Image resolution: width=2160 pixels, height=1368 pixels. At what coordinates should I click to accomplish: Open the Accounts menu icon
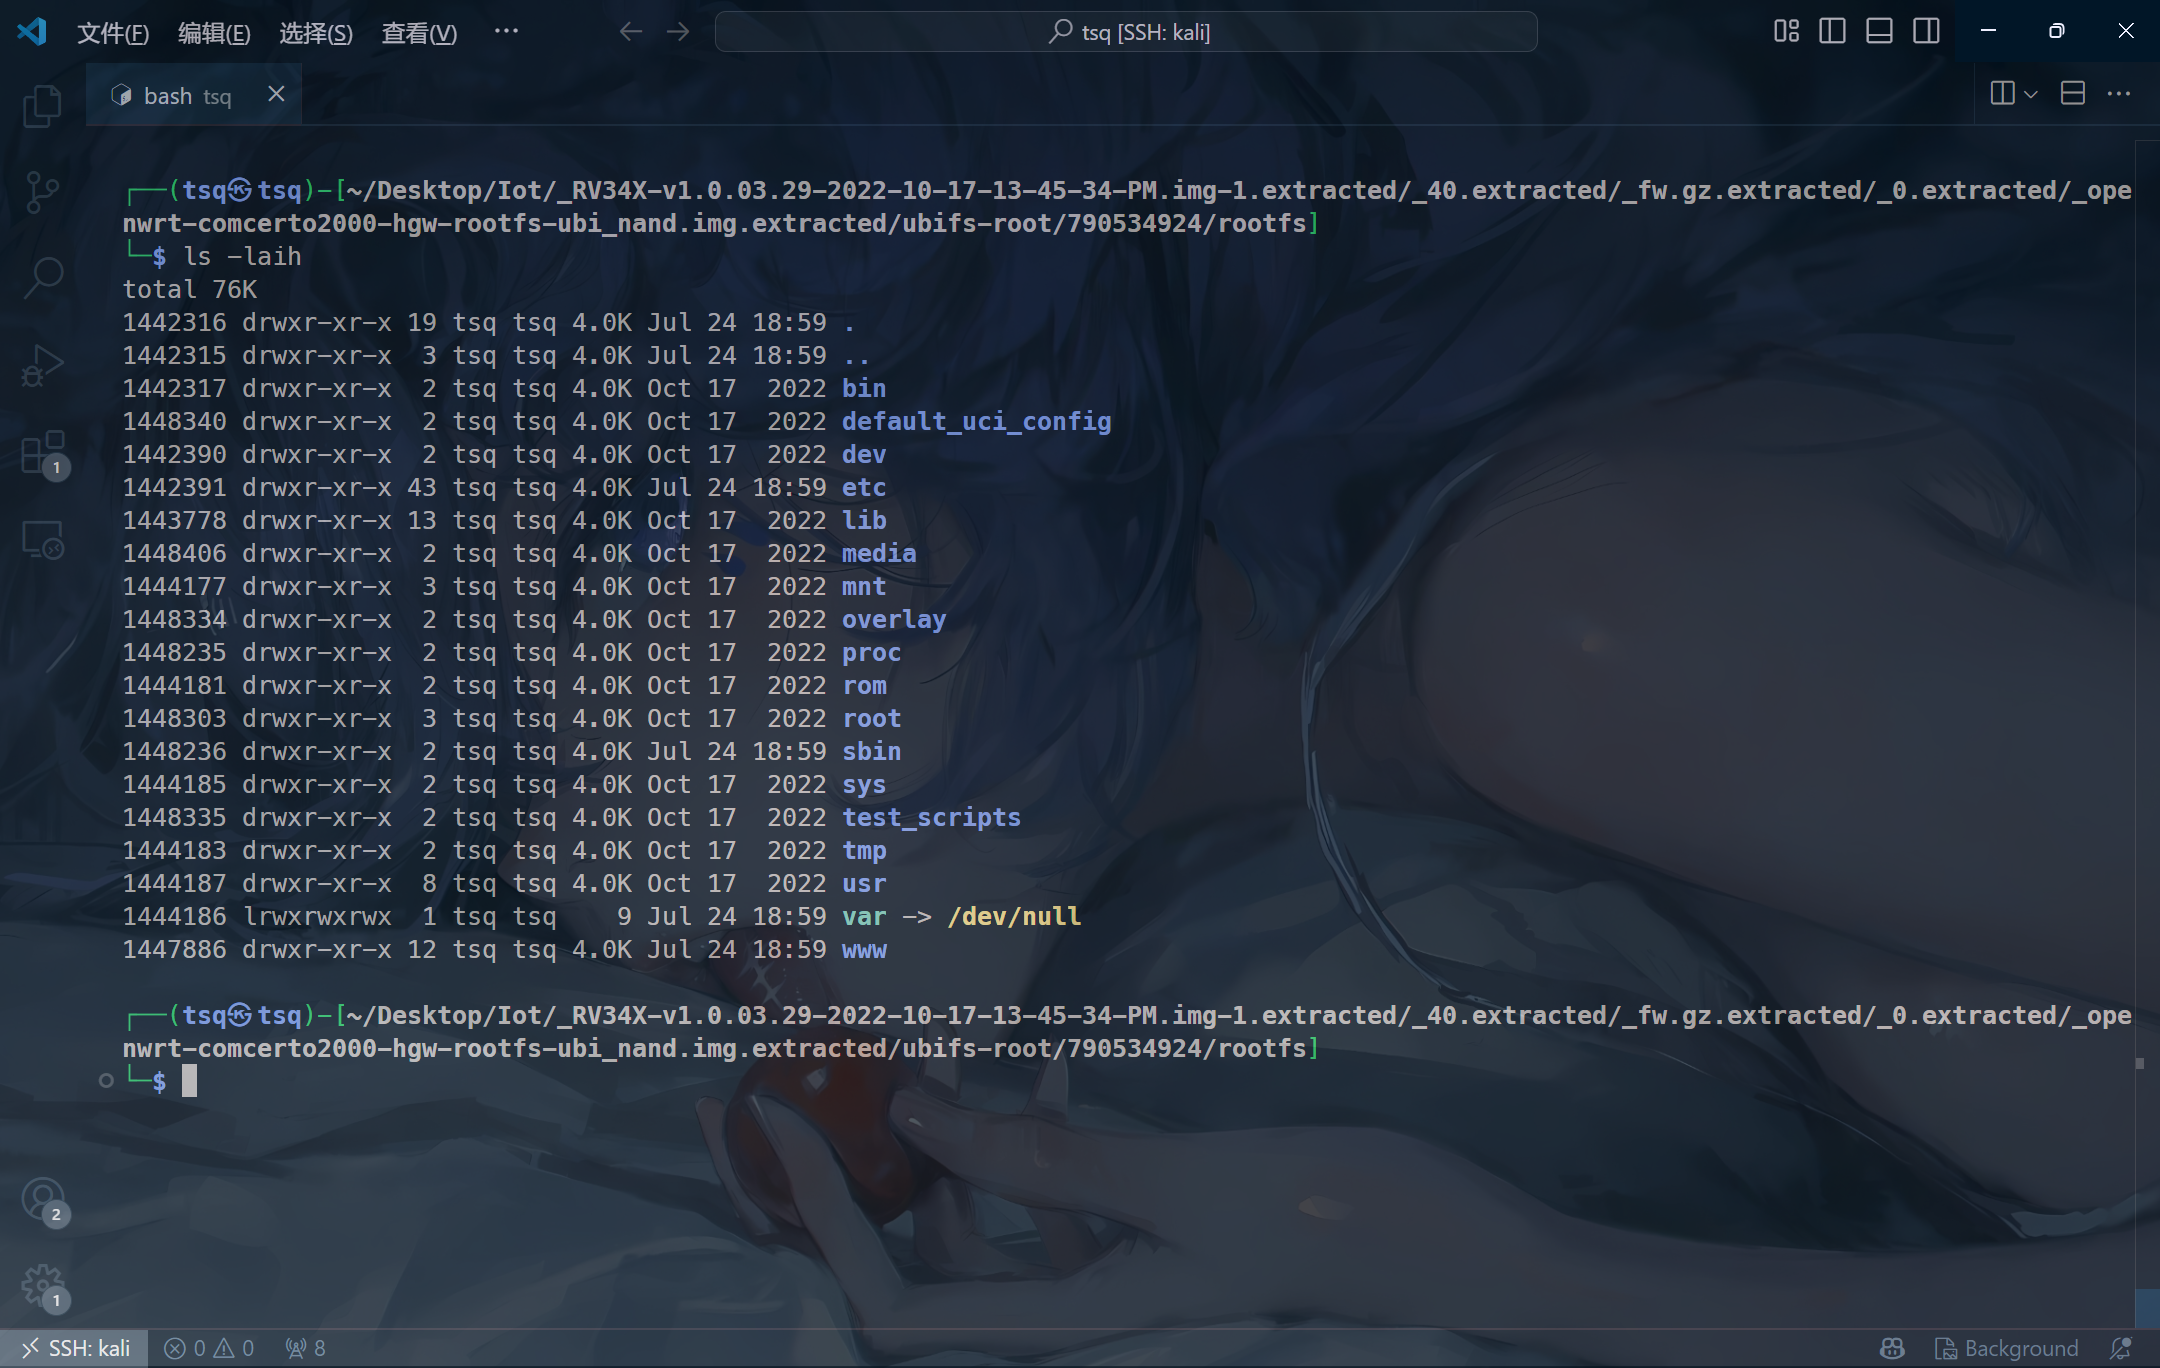click(42, 1198)
